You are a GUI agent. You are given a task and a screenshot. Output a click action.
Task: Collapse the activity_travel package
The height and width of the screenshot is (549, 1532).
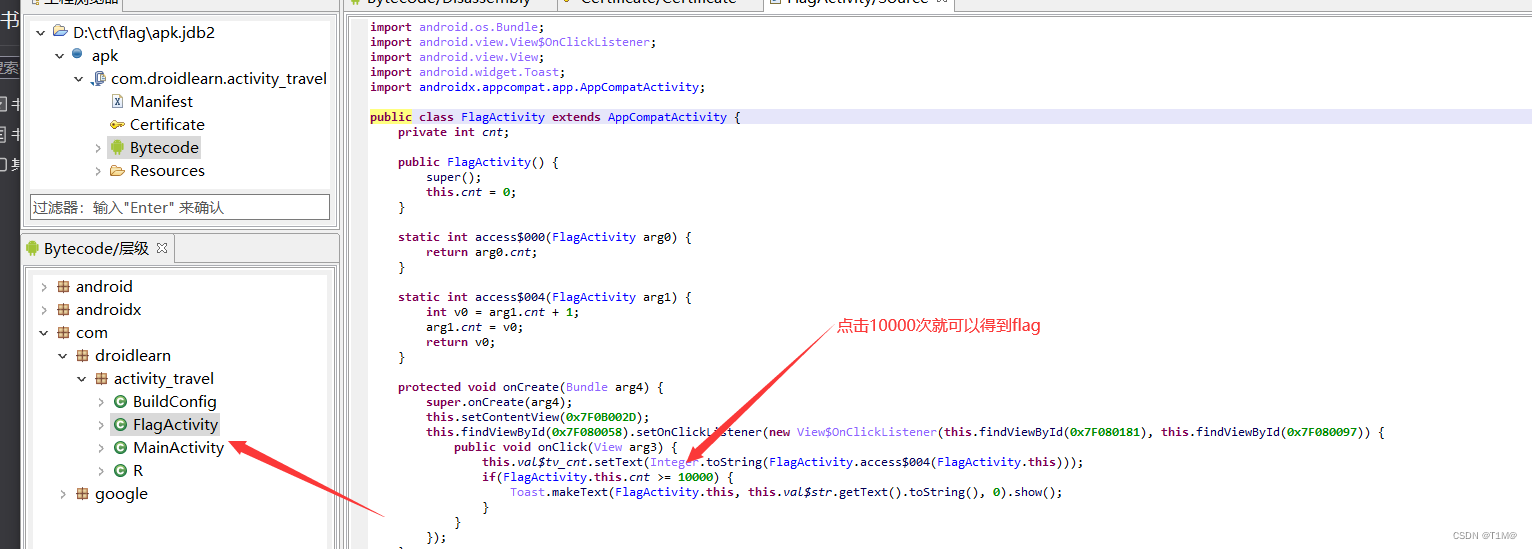tap(82, 378)
